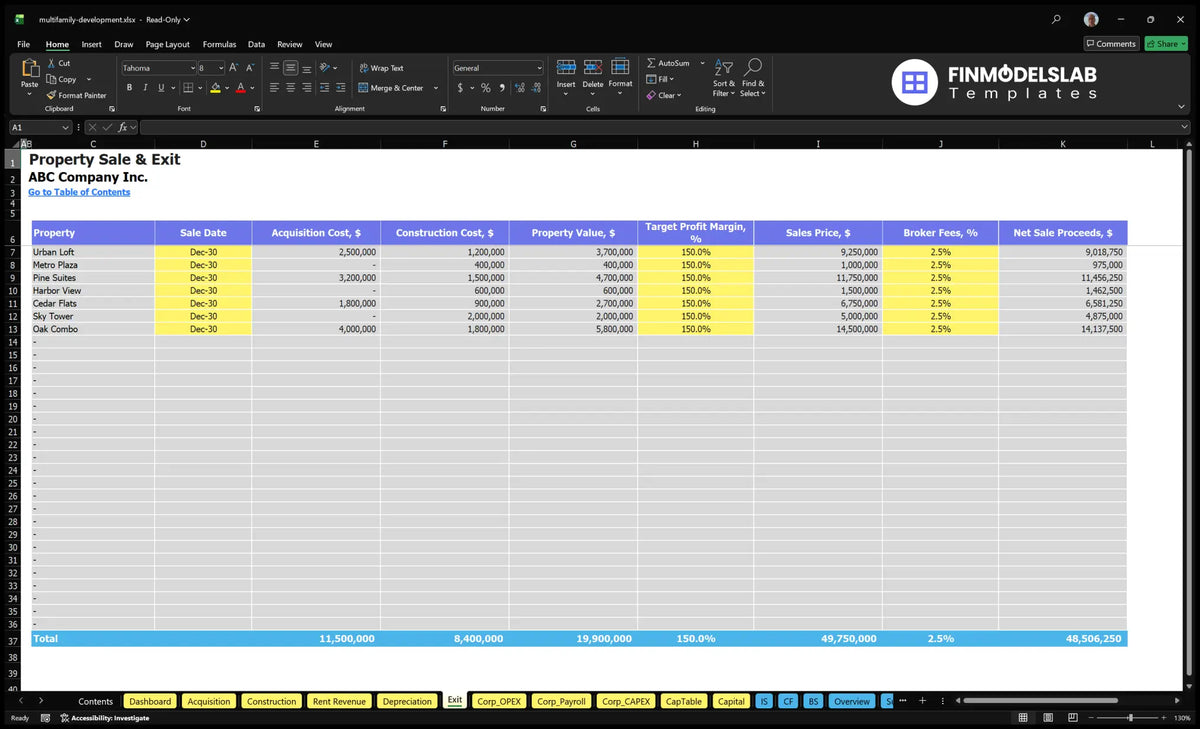
Task: Click Increase Decimal icon
Action: pyautogui.click(x=519, y=88)
